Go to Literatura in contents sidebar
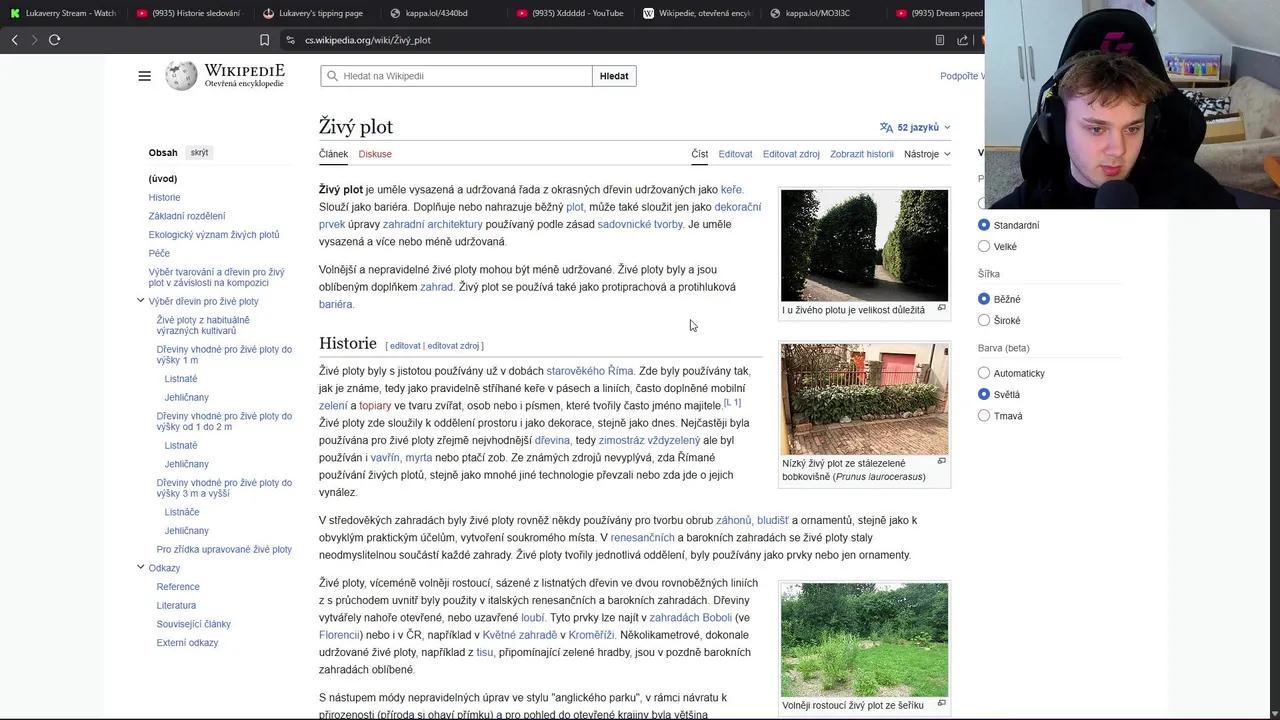The height and width of the screenshot is (720, 1280). tap(176, 606)
